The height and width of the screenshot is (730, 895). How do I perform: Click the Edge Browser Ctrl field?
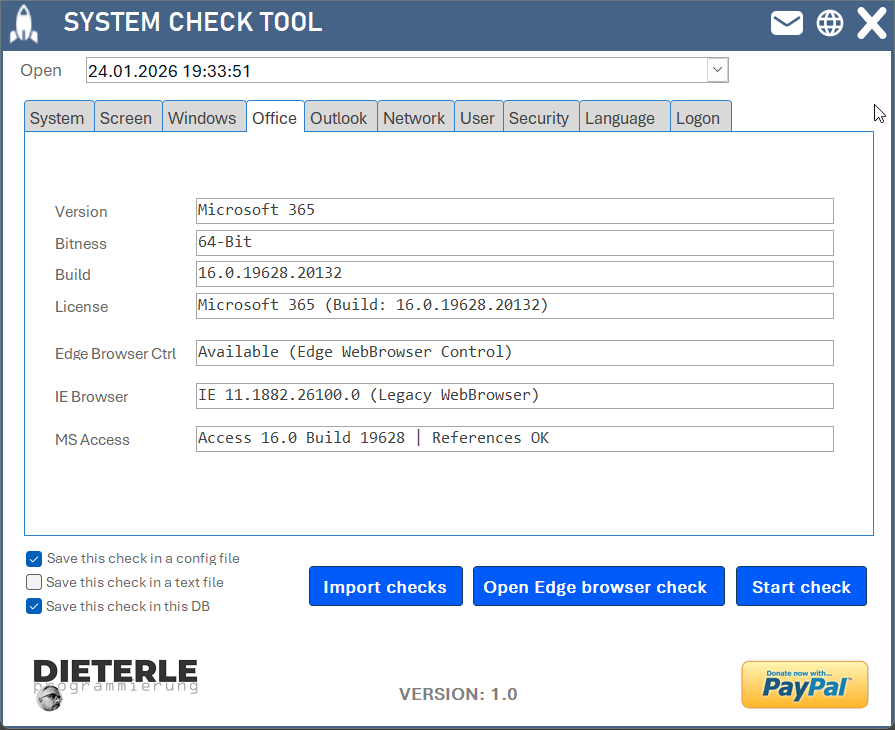tap(514, 353)
